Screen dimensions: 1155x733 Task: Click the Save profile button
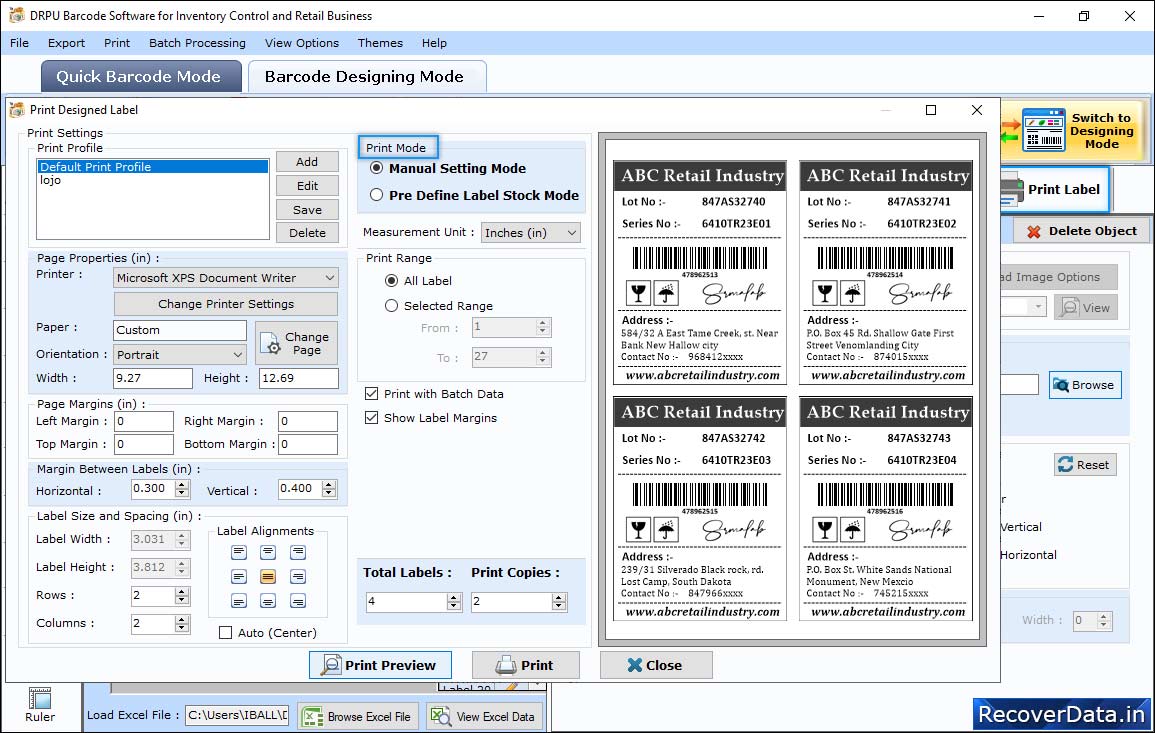pyautogui.click(x=307, y=210)
